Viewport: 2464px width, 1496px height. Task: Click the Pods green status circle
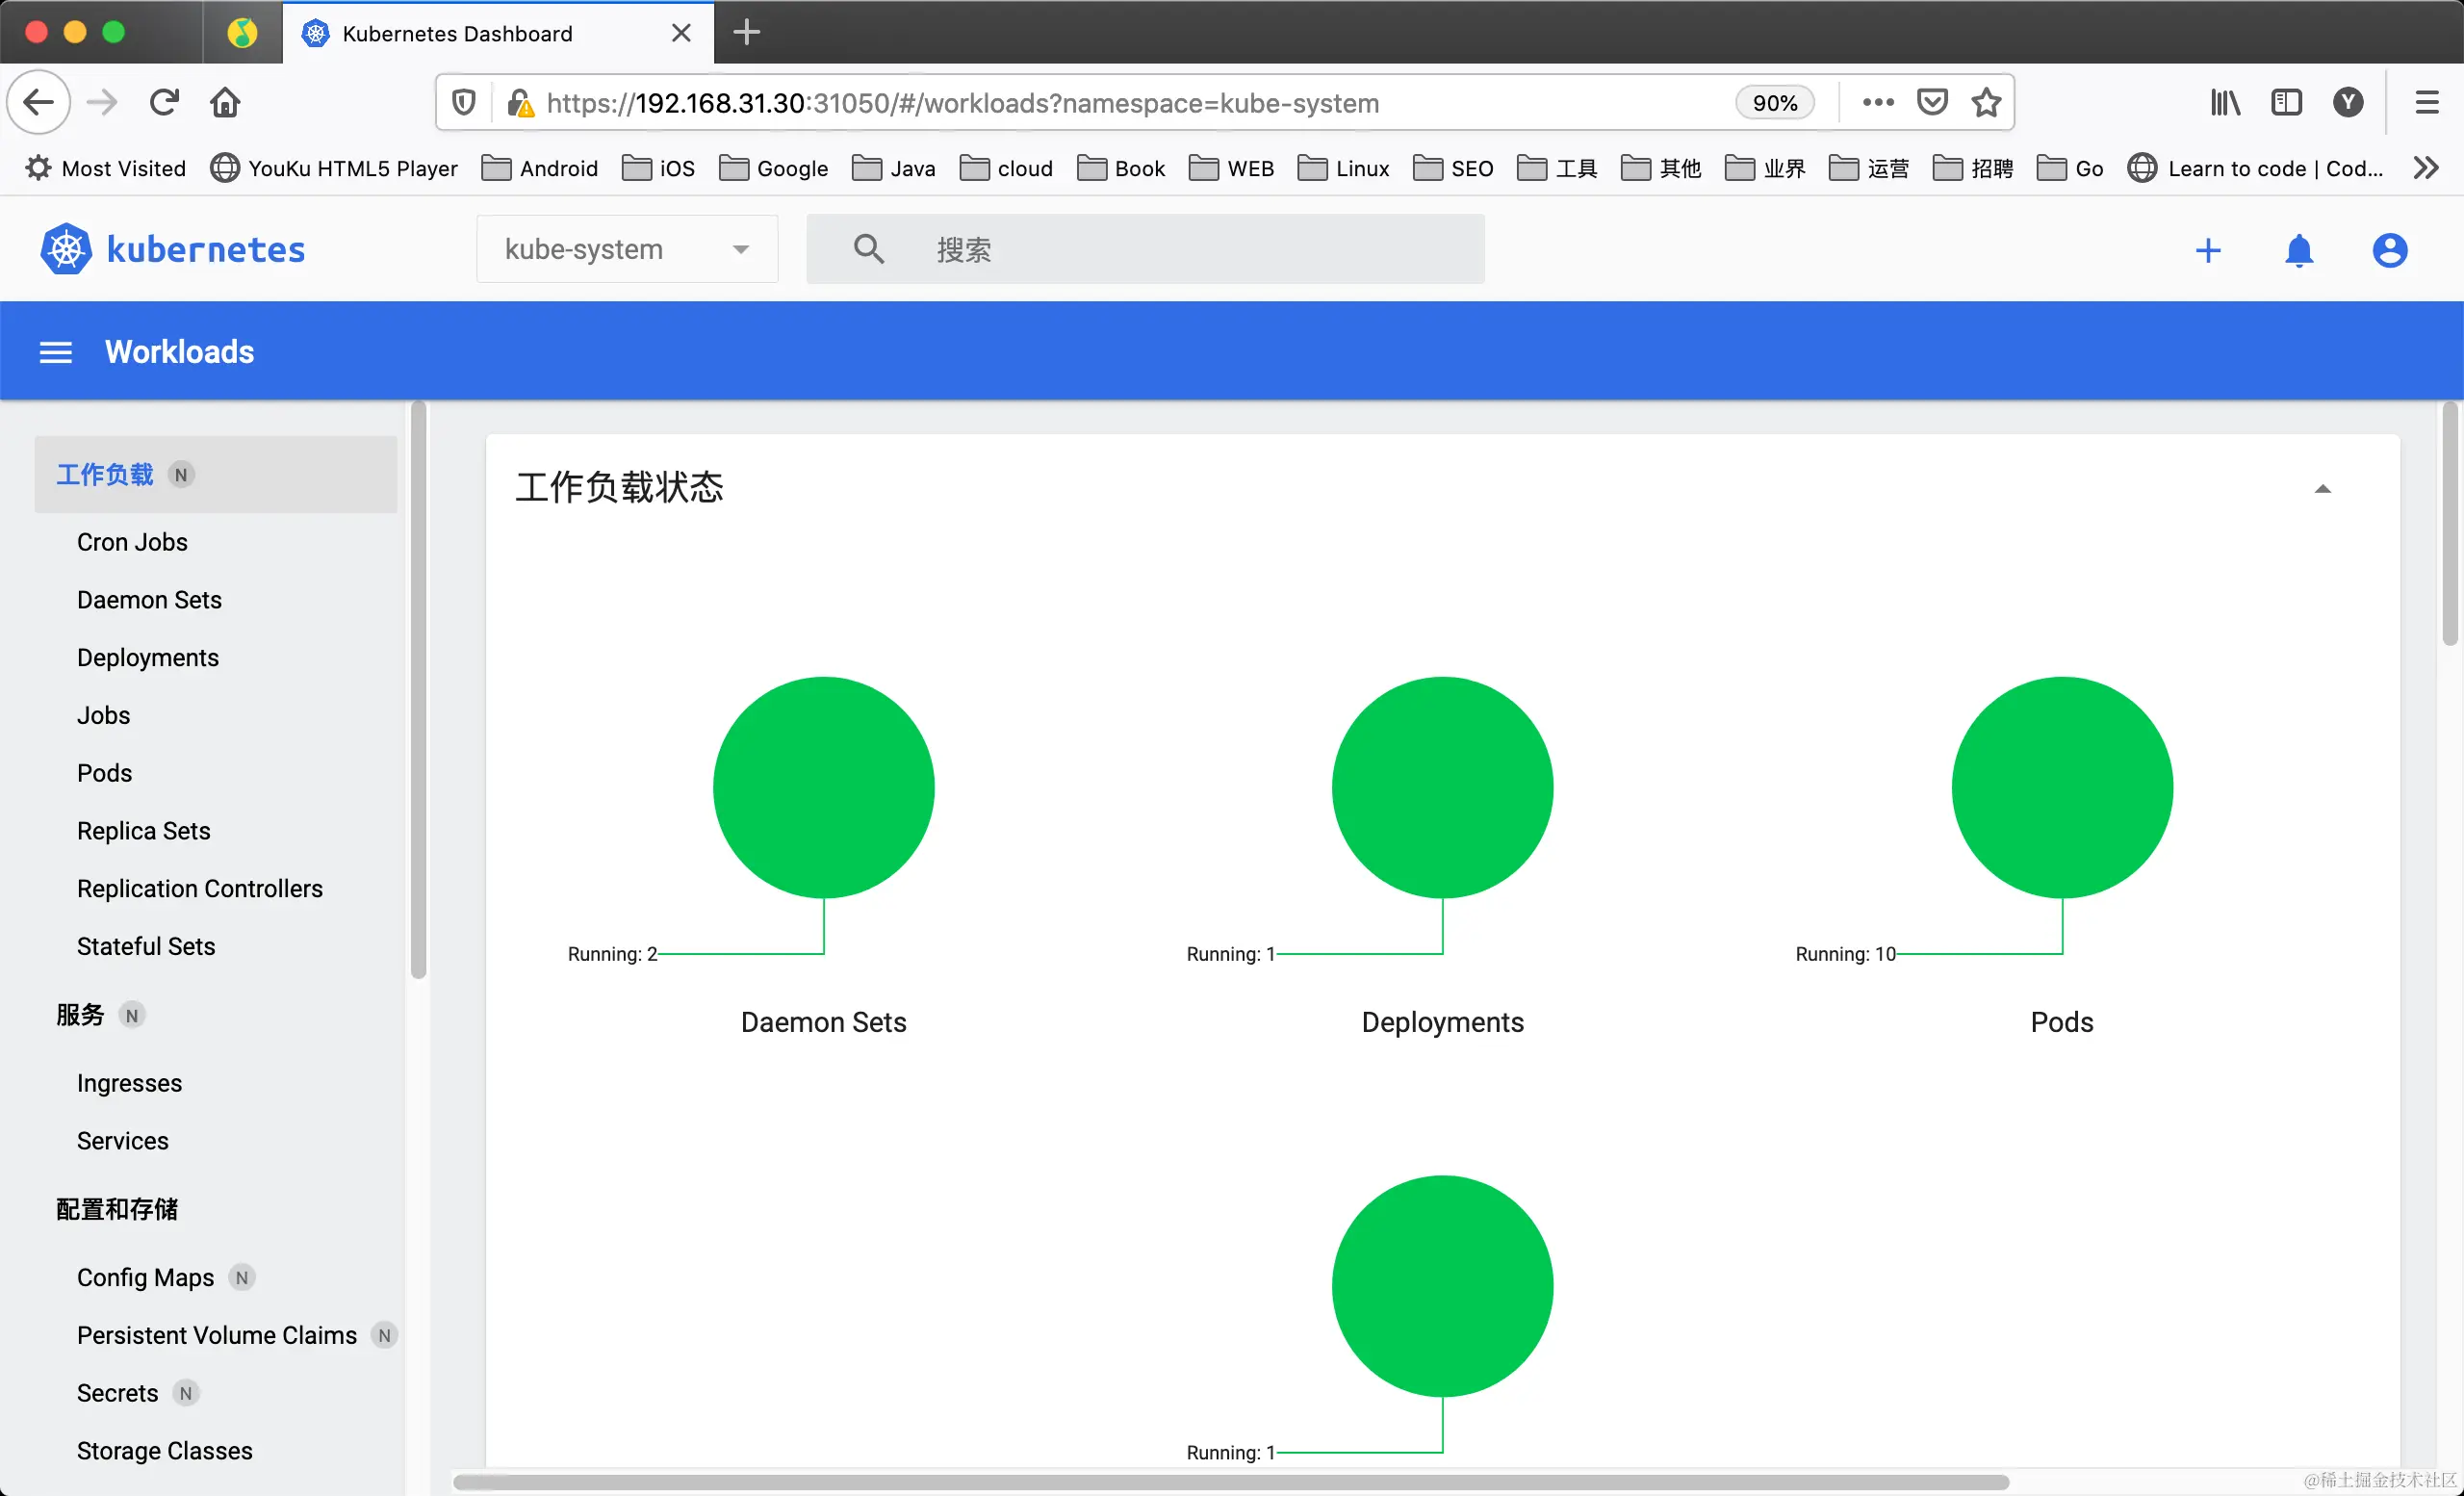pos(2061,787)
